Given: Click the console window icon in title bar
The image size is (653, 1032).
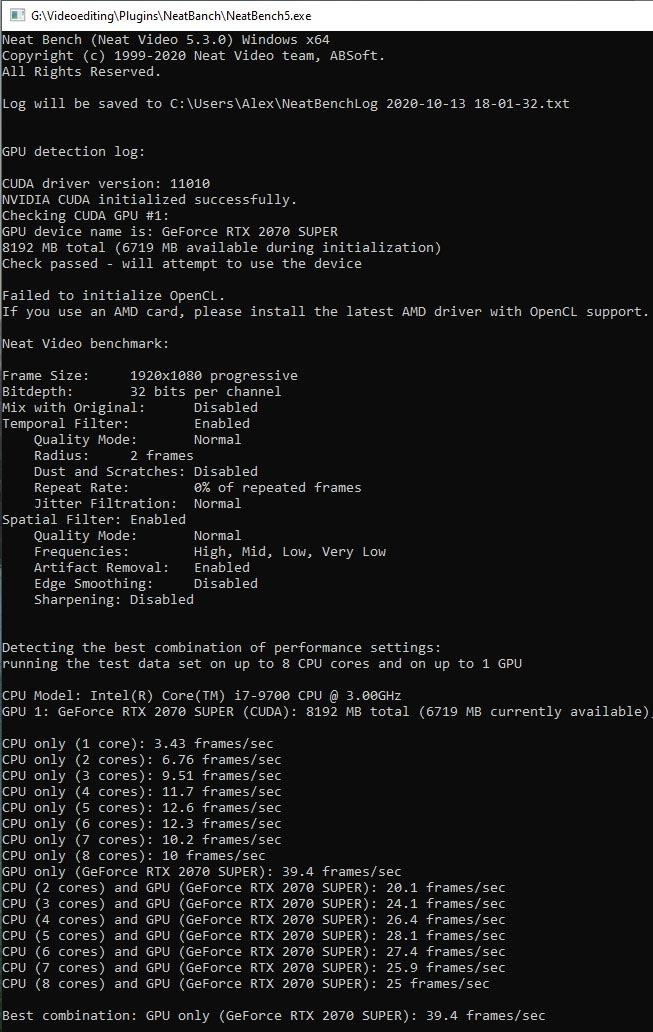Looking at the screenshot, I should (18, 14).
